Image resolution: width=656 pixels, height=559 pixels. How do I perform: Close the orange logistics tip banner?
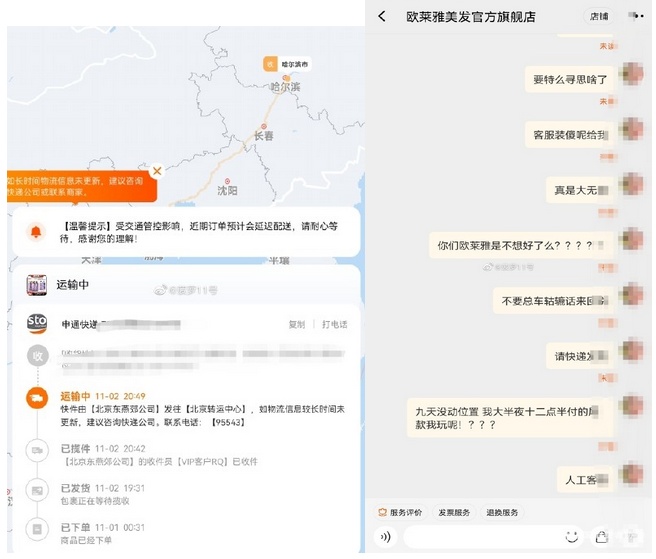pyautogui.click(x=157, y=171)
